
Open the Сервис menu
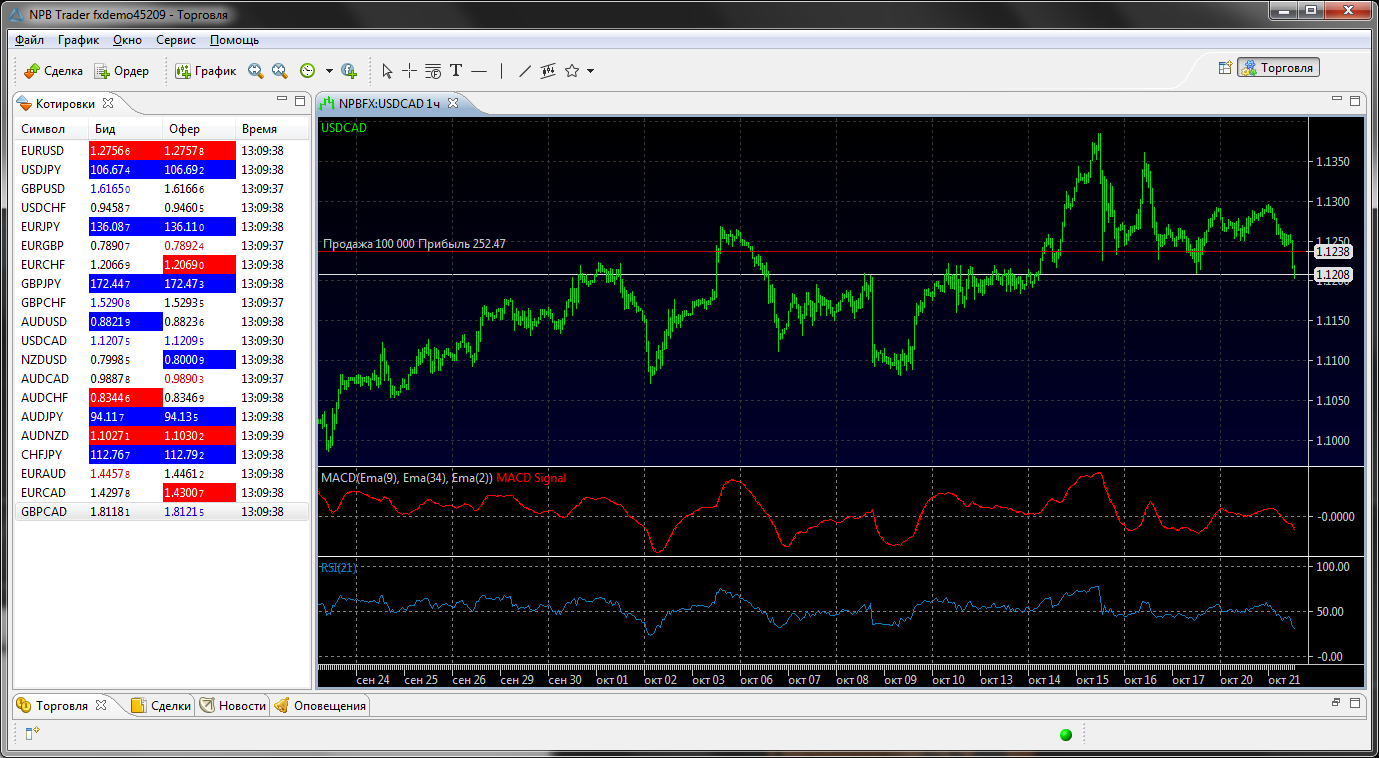pos(176,40)
